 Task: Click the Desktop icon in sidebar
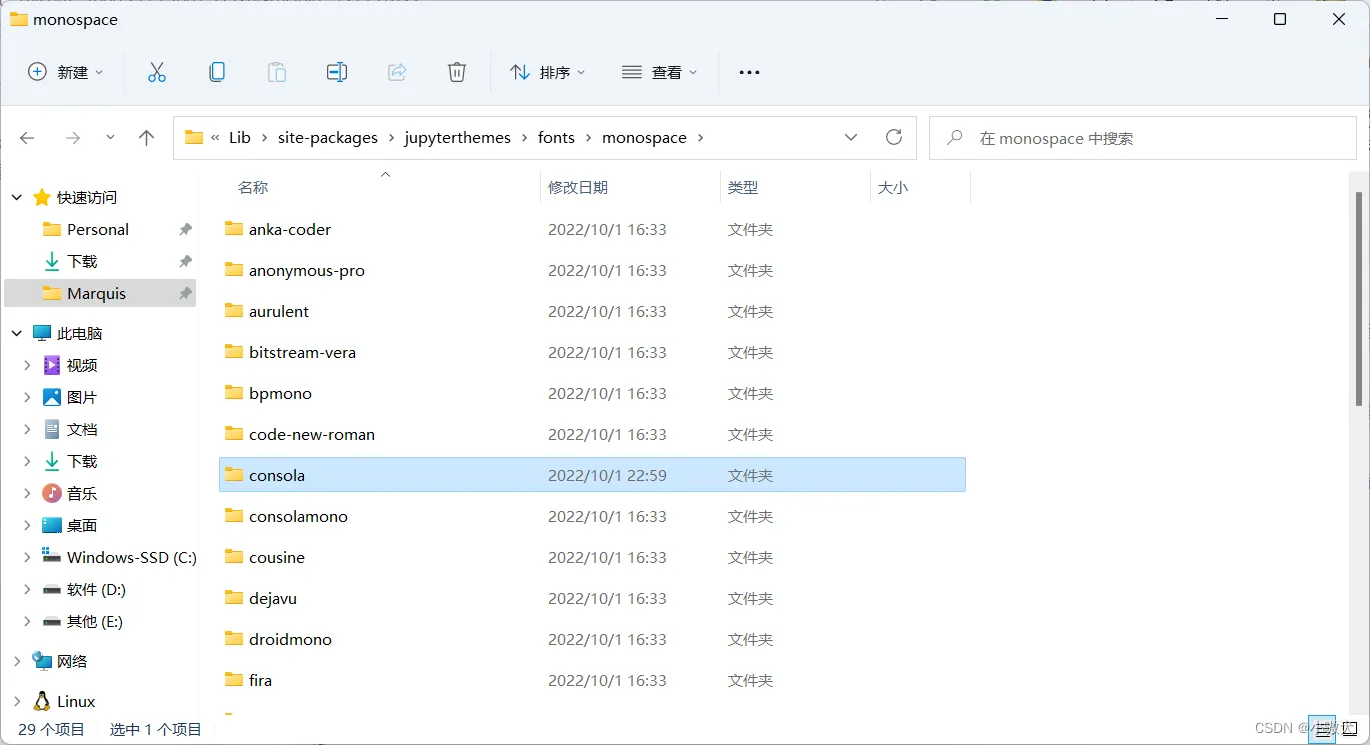pos(52,525)
